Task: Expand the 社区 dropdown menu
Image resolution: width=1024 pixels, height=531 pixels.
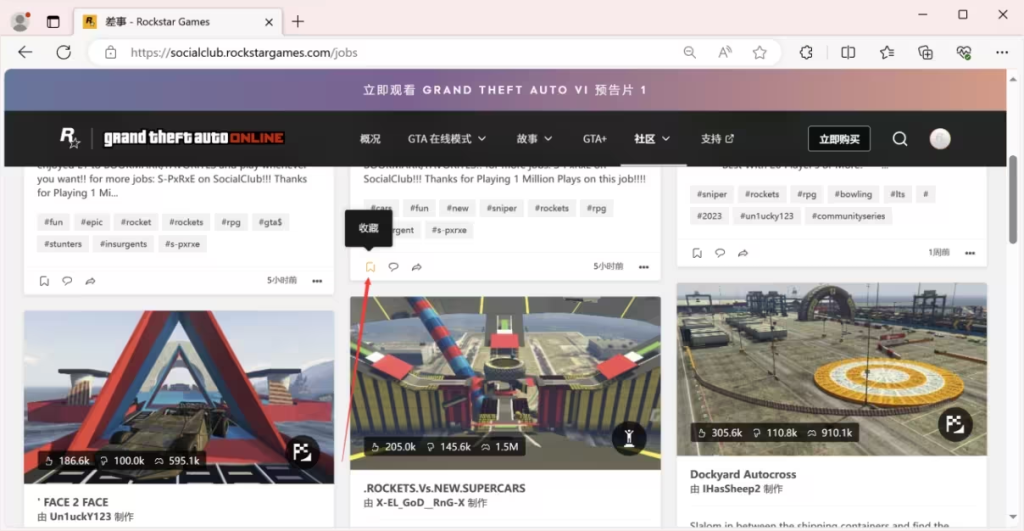Action: [x=652, y=138]
